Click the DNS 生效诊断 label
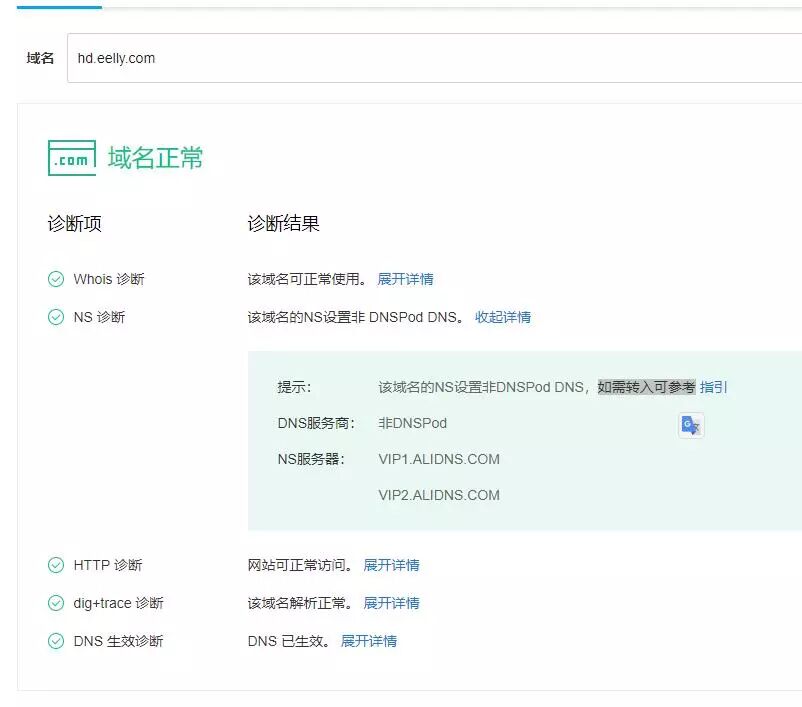This screenshot has width=802, height=707. point(118,641)
